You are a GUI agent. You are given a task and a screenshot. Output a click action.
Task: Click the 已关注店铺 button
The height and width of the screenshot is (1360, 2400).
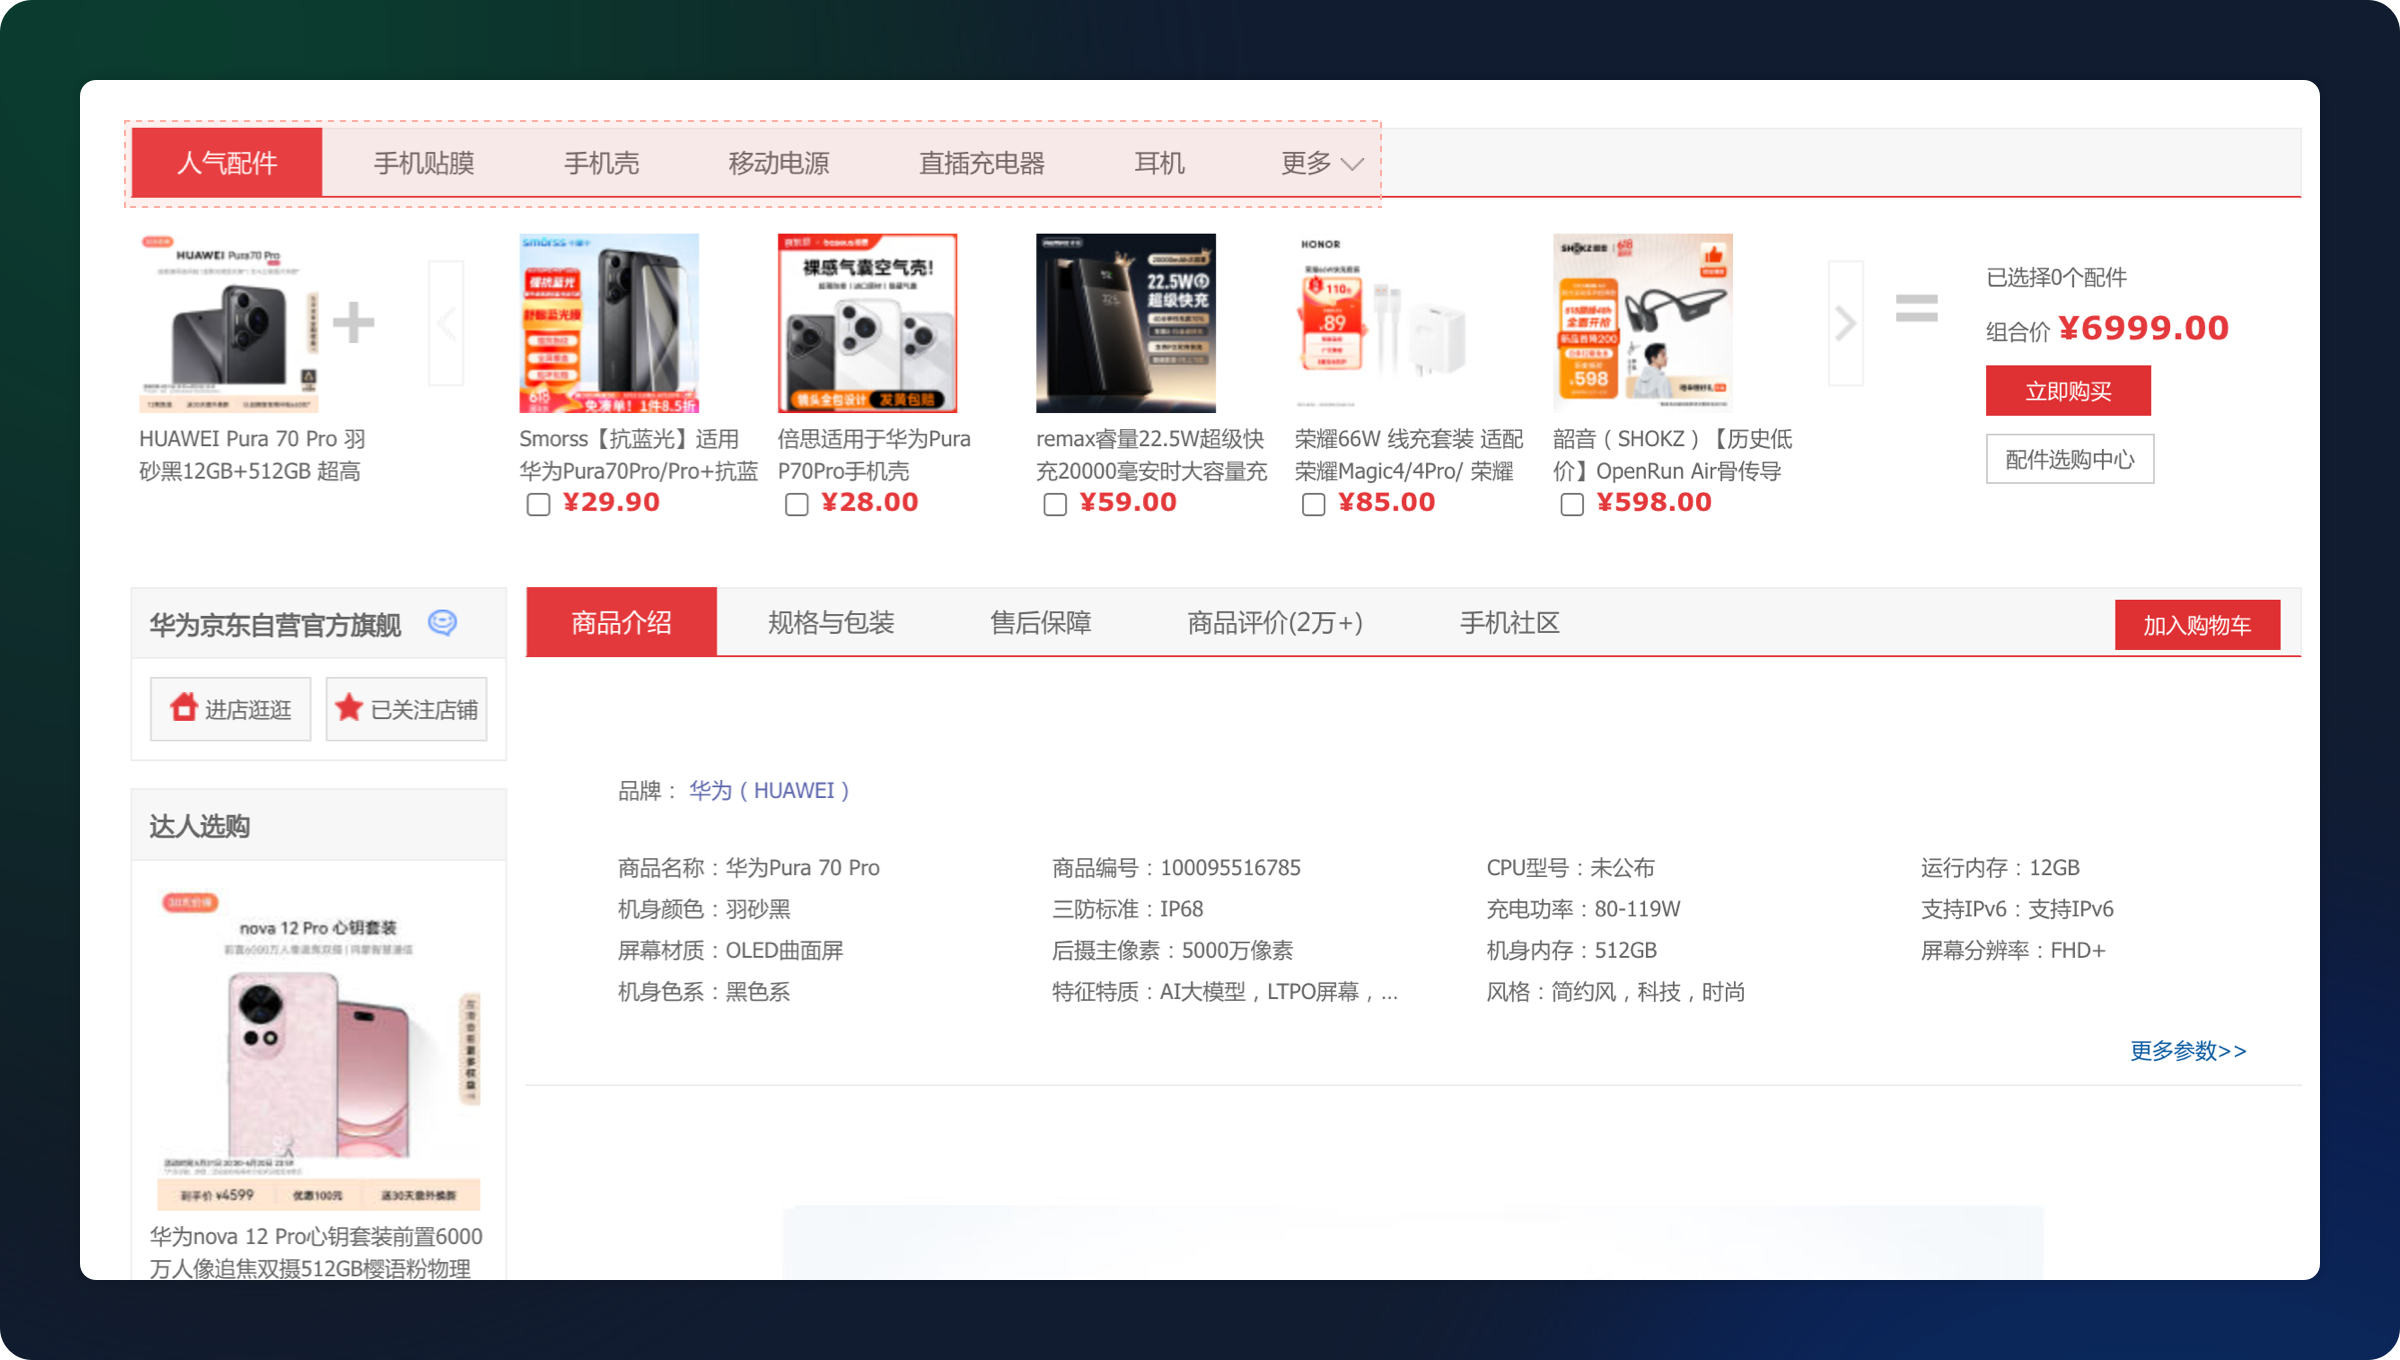pos(406,709)
